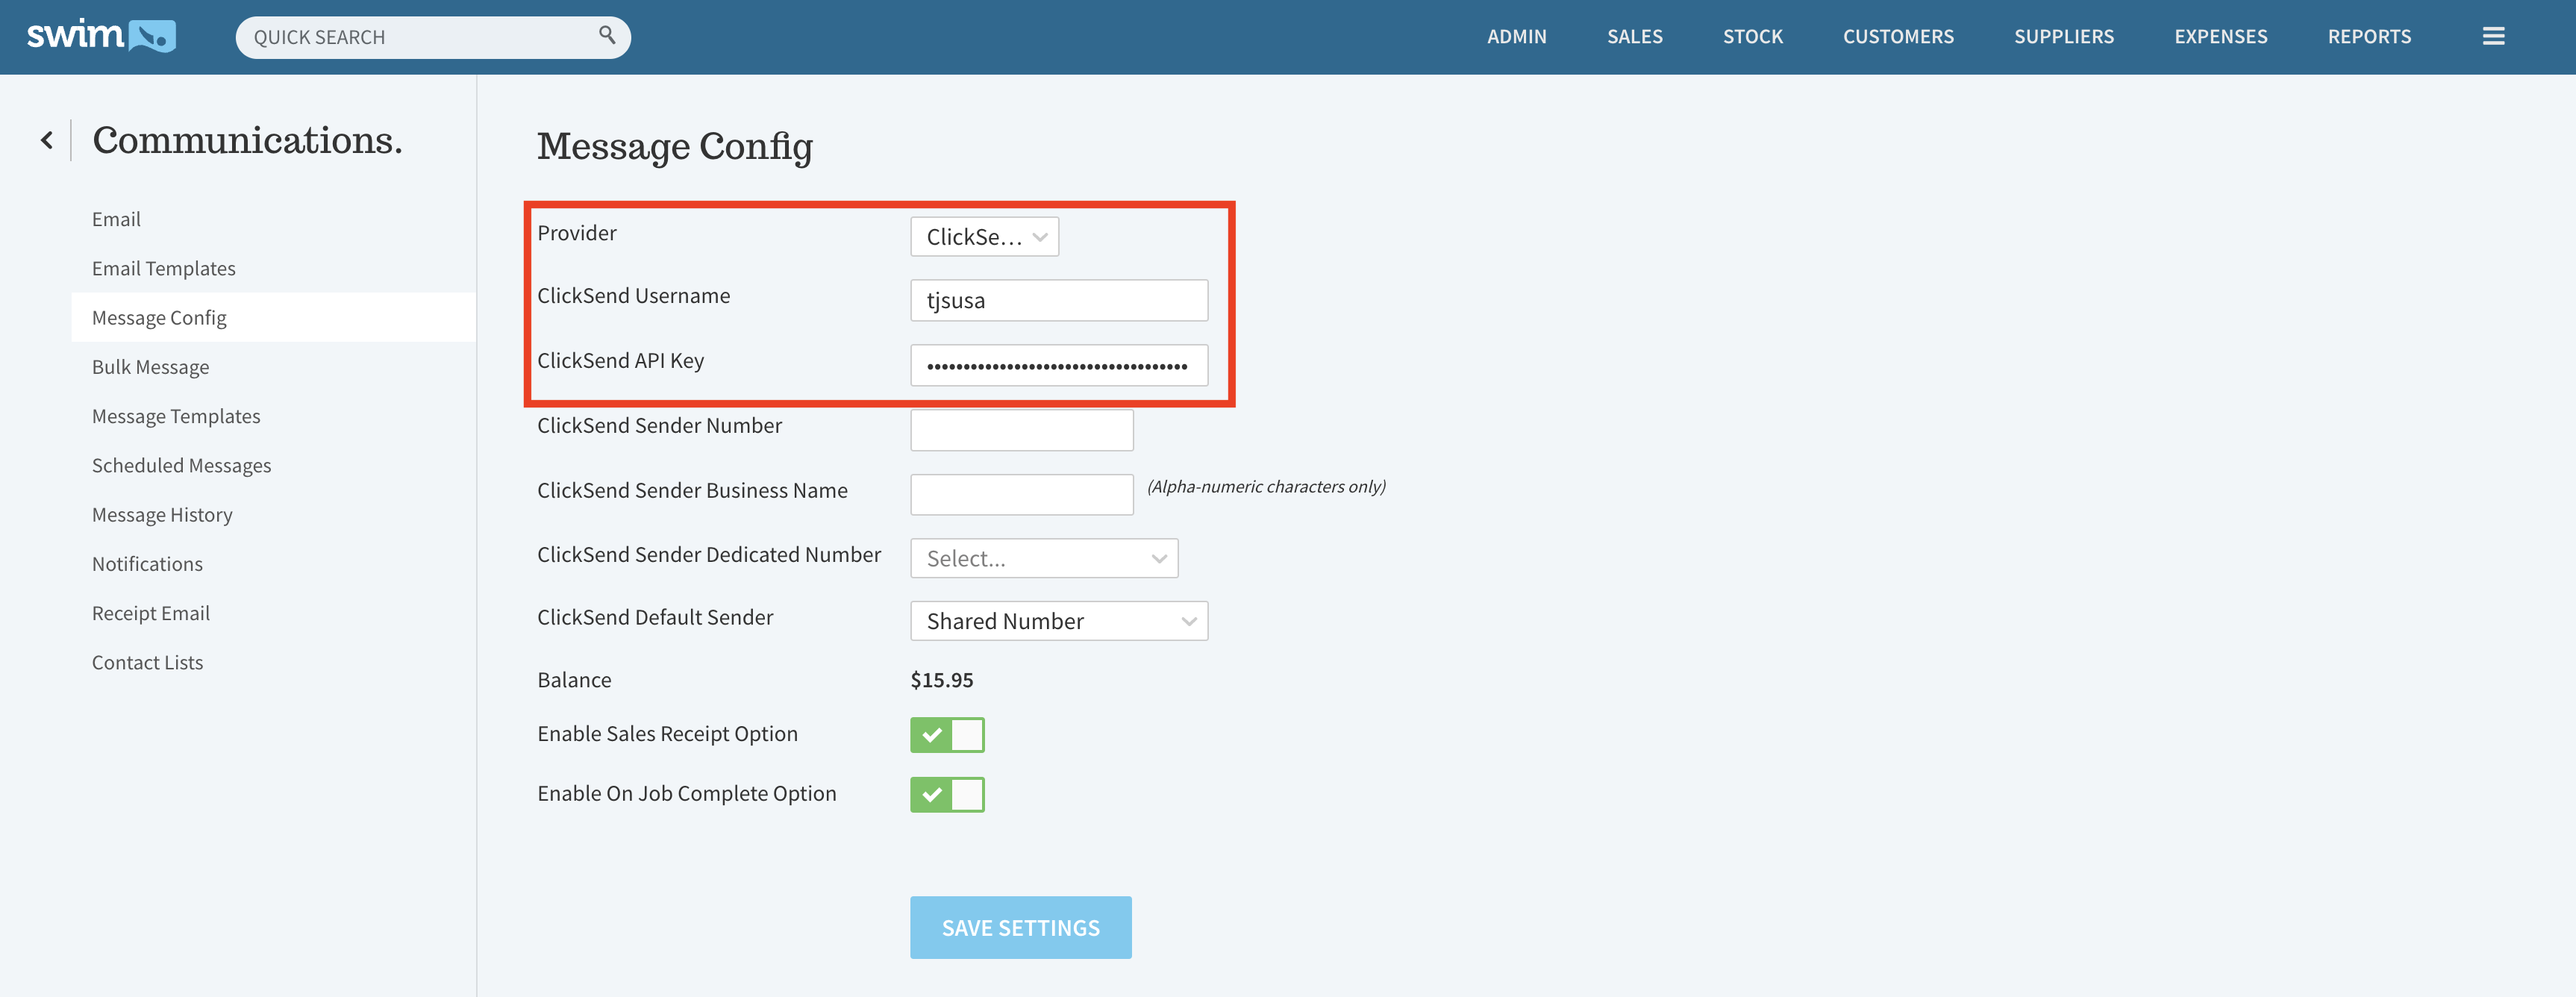Click the quick search magnifier icon
This screenshot has width=2576, height=997.
[x=606, y=35]
